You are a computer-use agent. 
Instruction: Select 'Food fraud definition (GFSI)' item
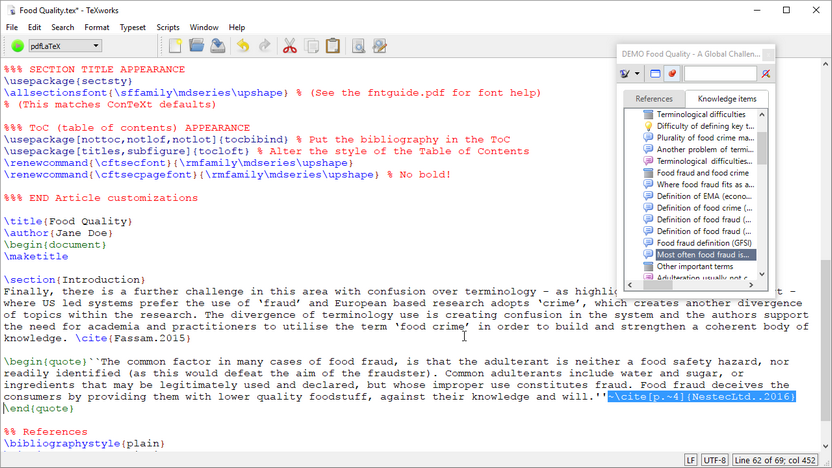coord(704,242)
